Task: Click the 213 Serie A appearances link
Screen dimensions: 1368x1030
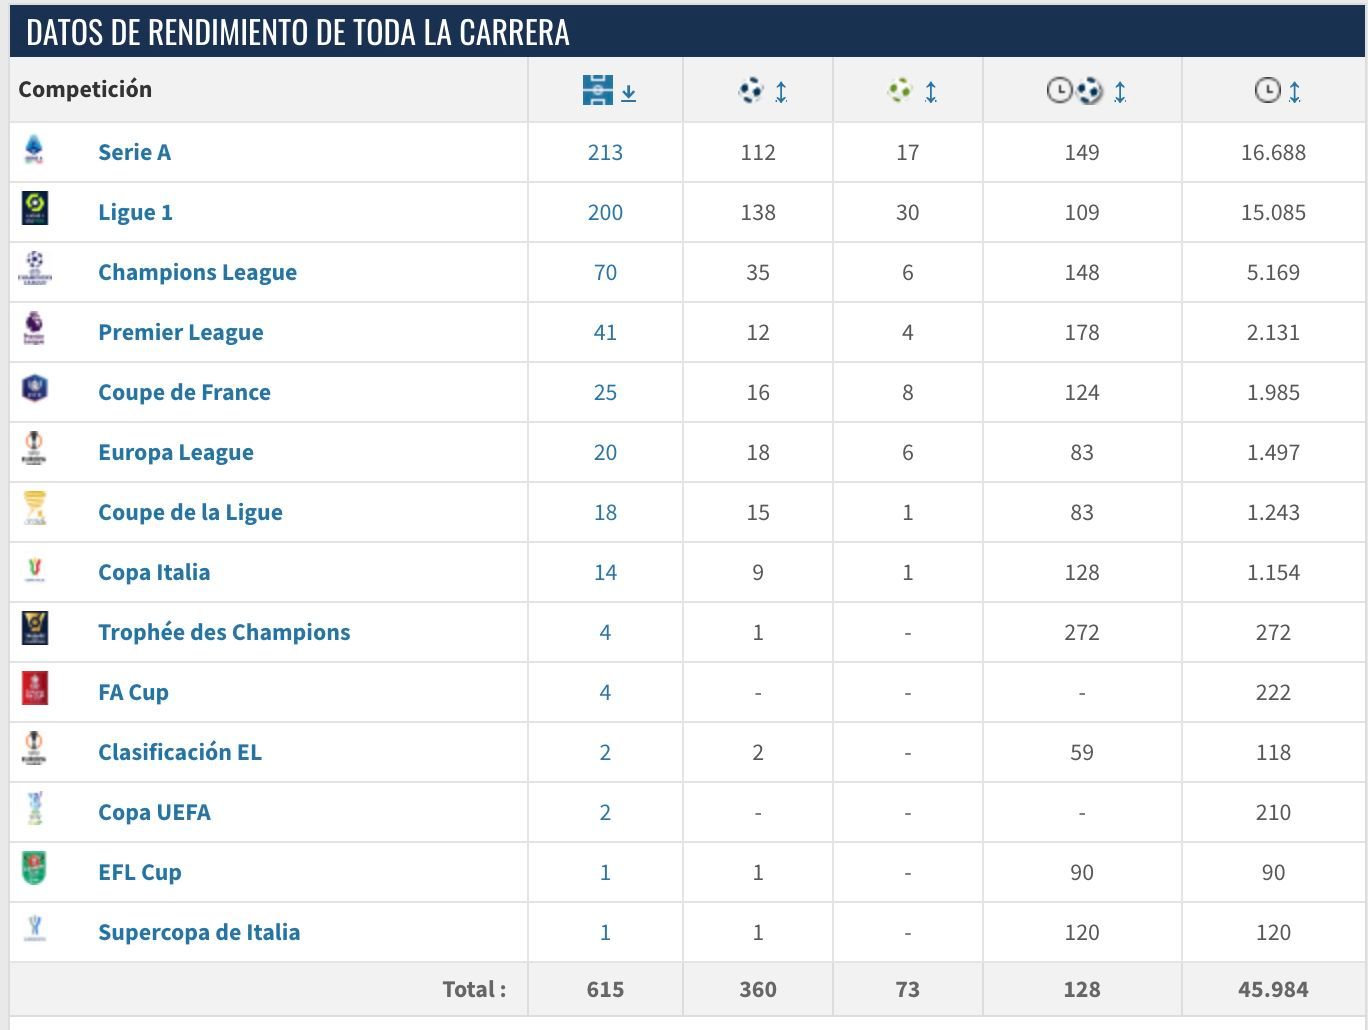Action: tap(605, 152)
